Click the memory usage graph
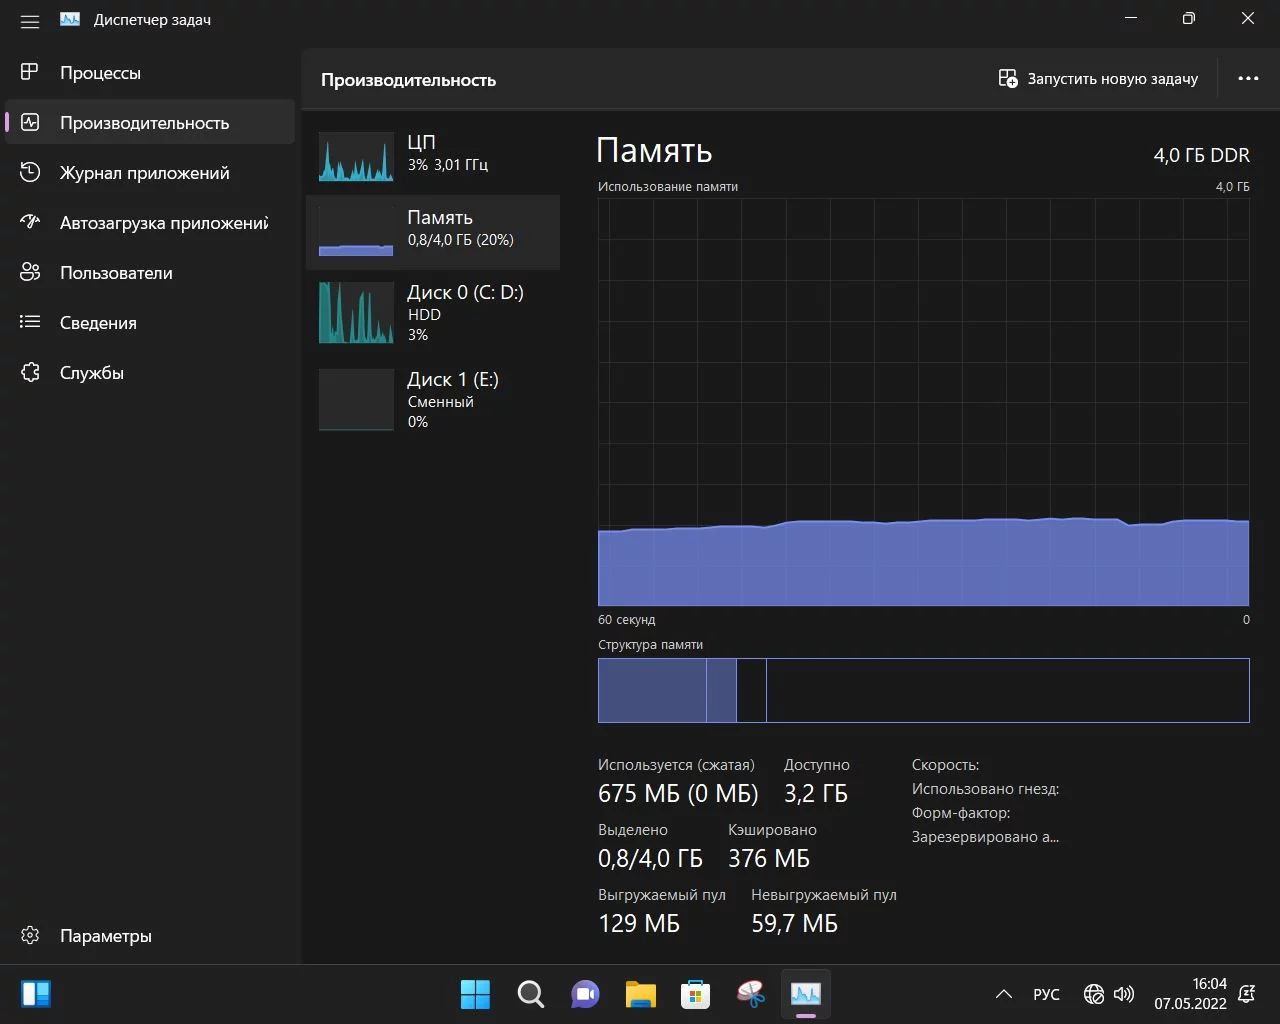Screen dimensions: 1280x1024 point(923,401)
